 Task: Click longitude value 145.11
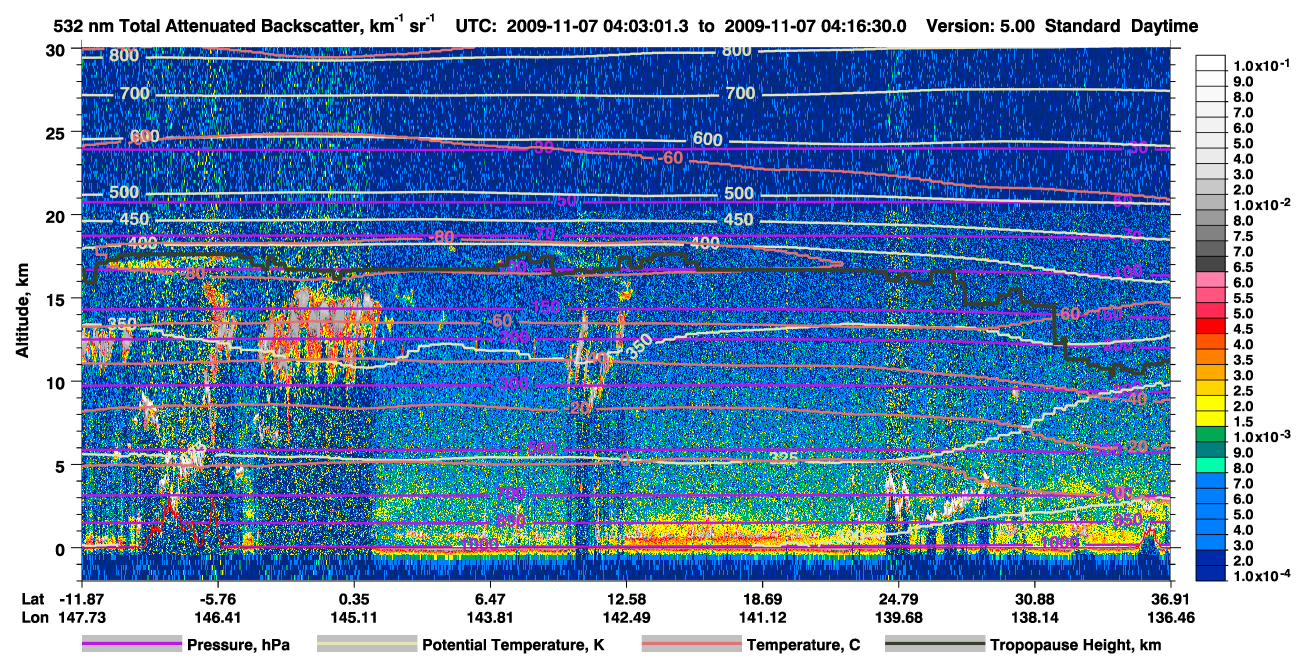tap(353, 618)
